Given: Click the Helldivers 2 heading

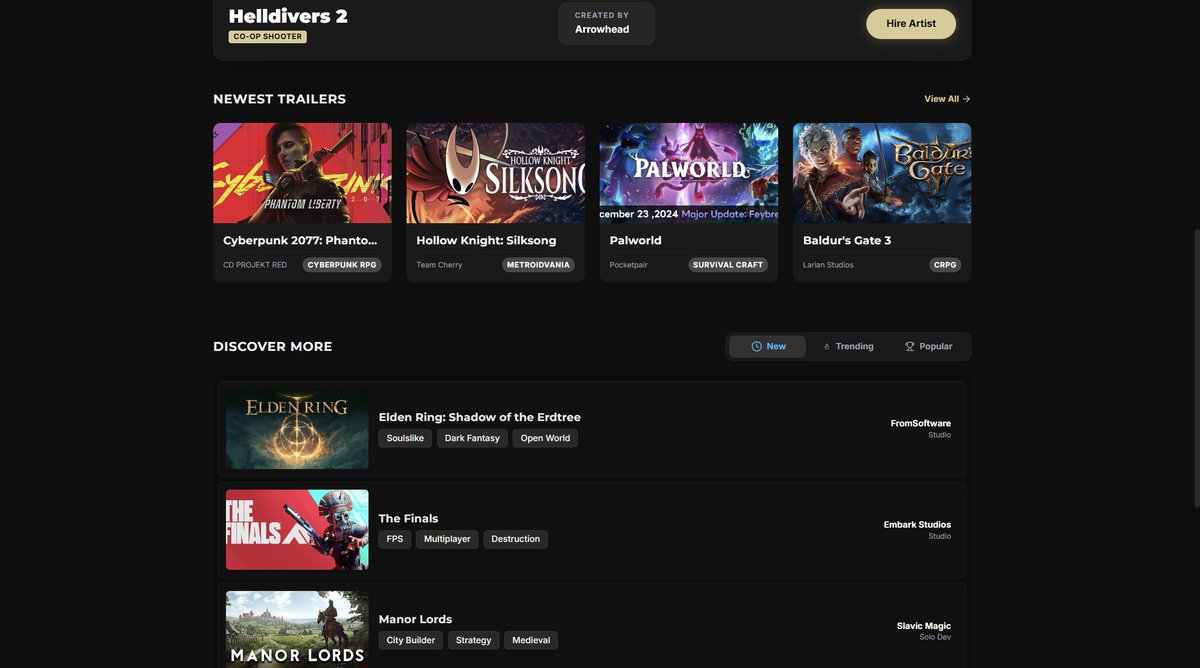Looking at the screenshot, I should point(288,16).
